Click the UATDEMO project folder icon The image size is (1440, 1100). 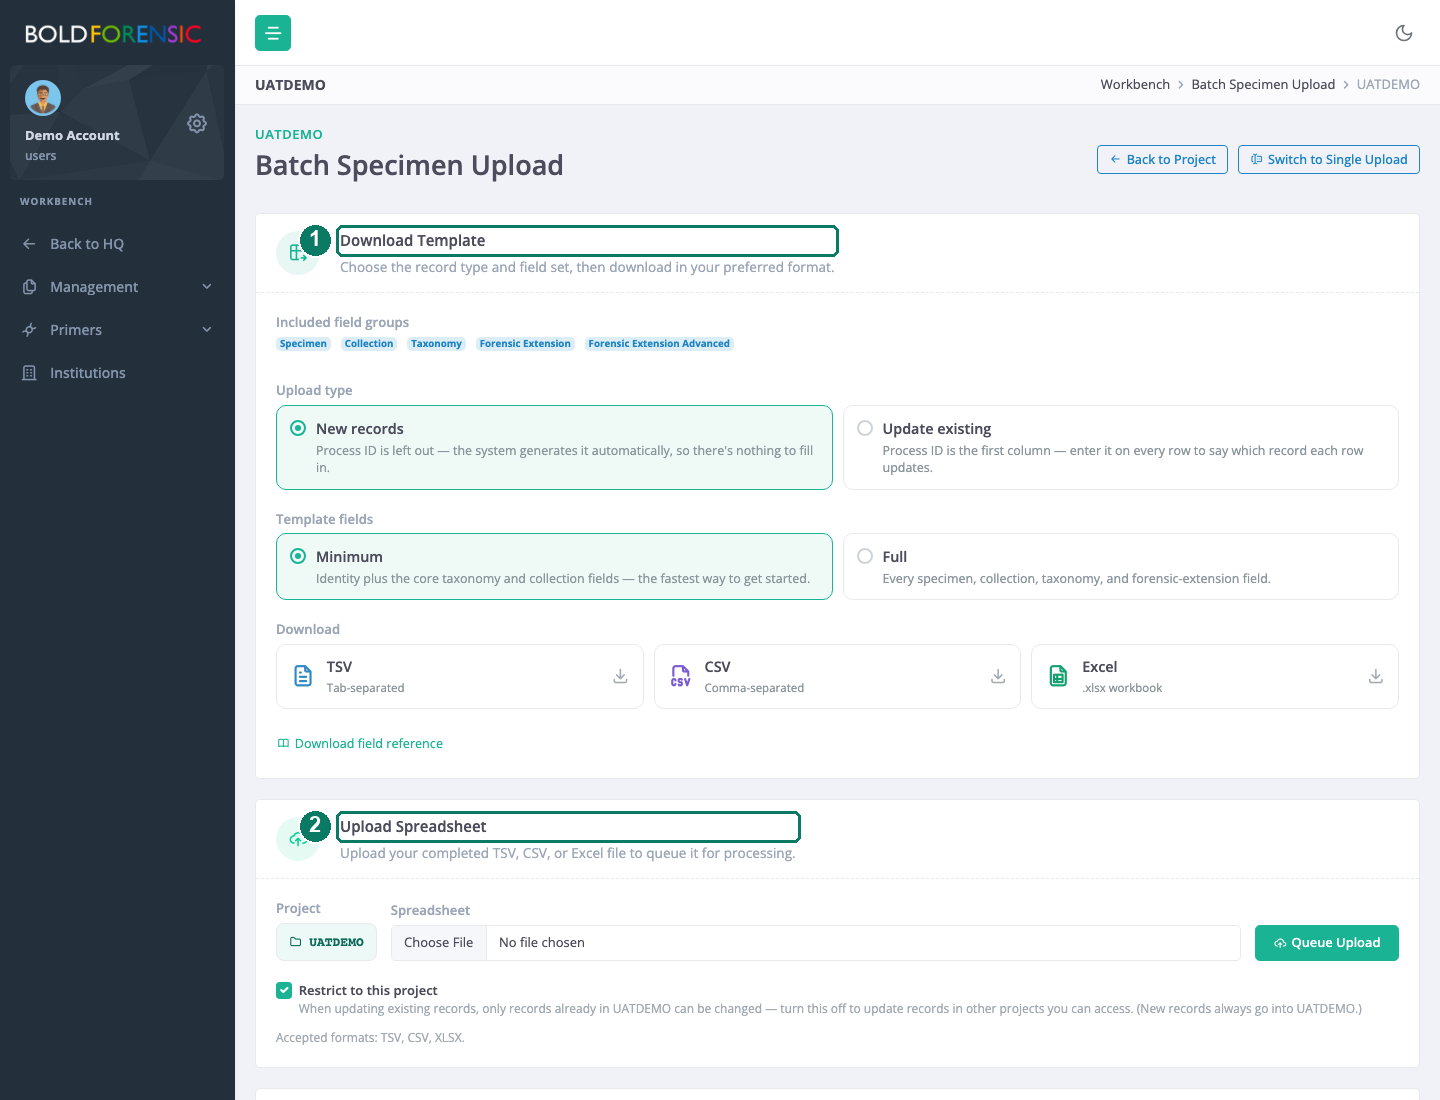(x=295, y=942)
